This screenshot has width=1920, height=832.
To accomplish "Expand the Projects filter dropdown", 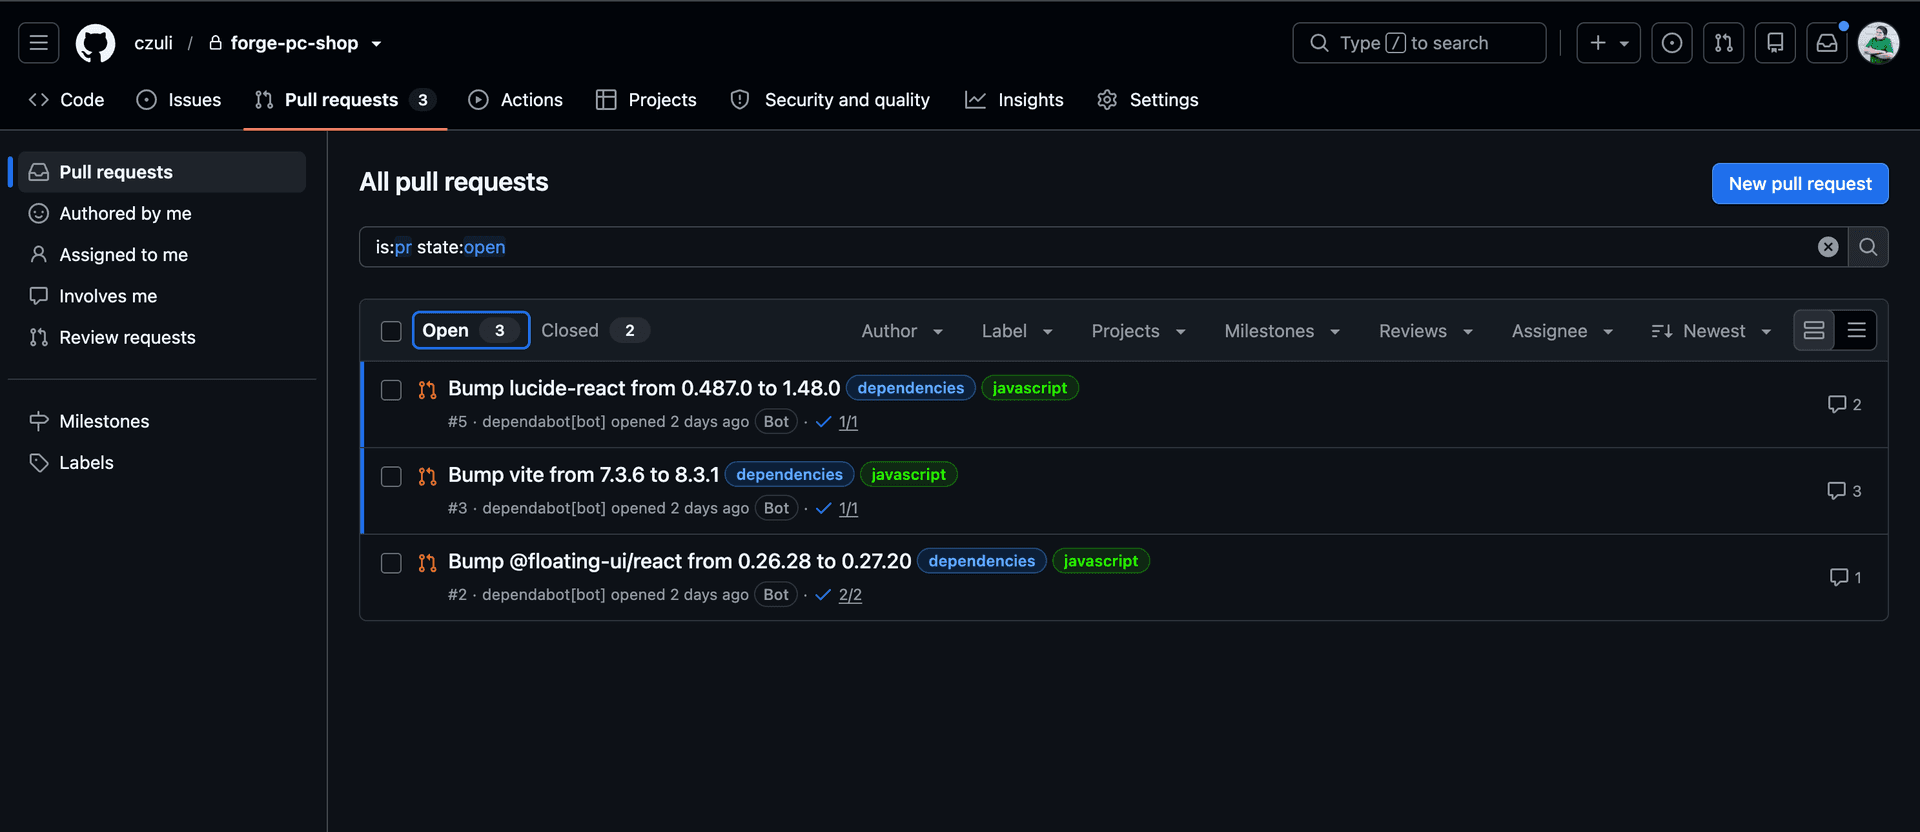I will pyautogui.click(x=1138, y=331).
